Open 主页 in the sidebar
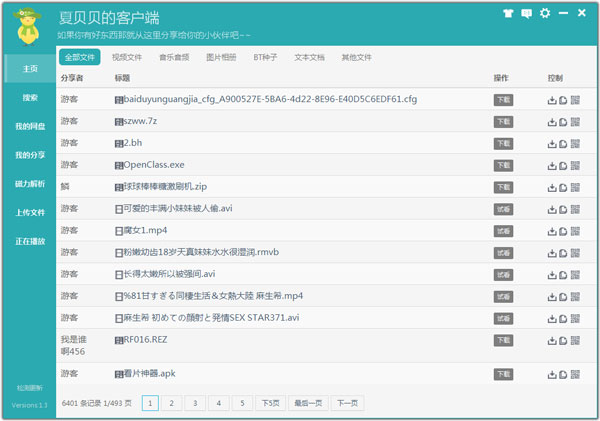 click(x=30, y=69)
